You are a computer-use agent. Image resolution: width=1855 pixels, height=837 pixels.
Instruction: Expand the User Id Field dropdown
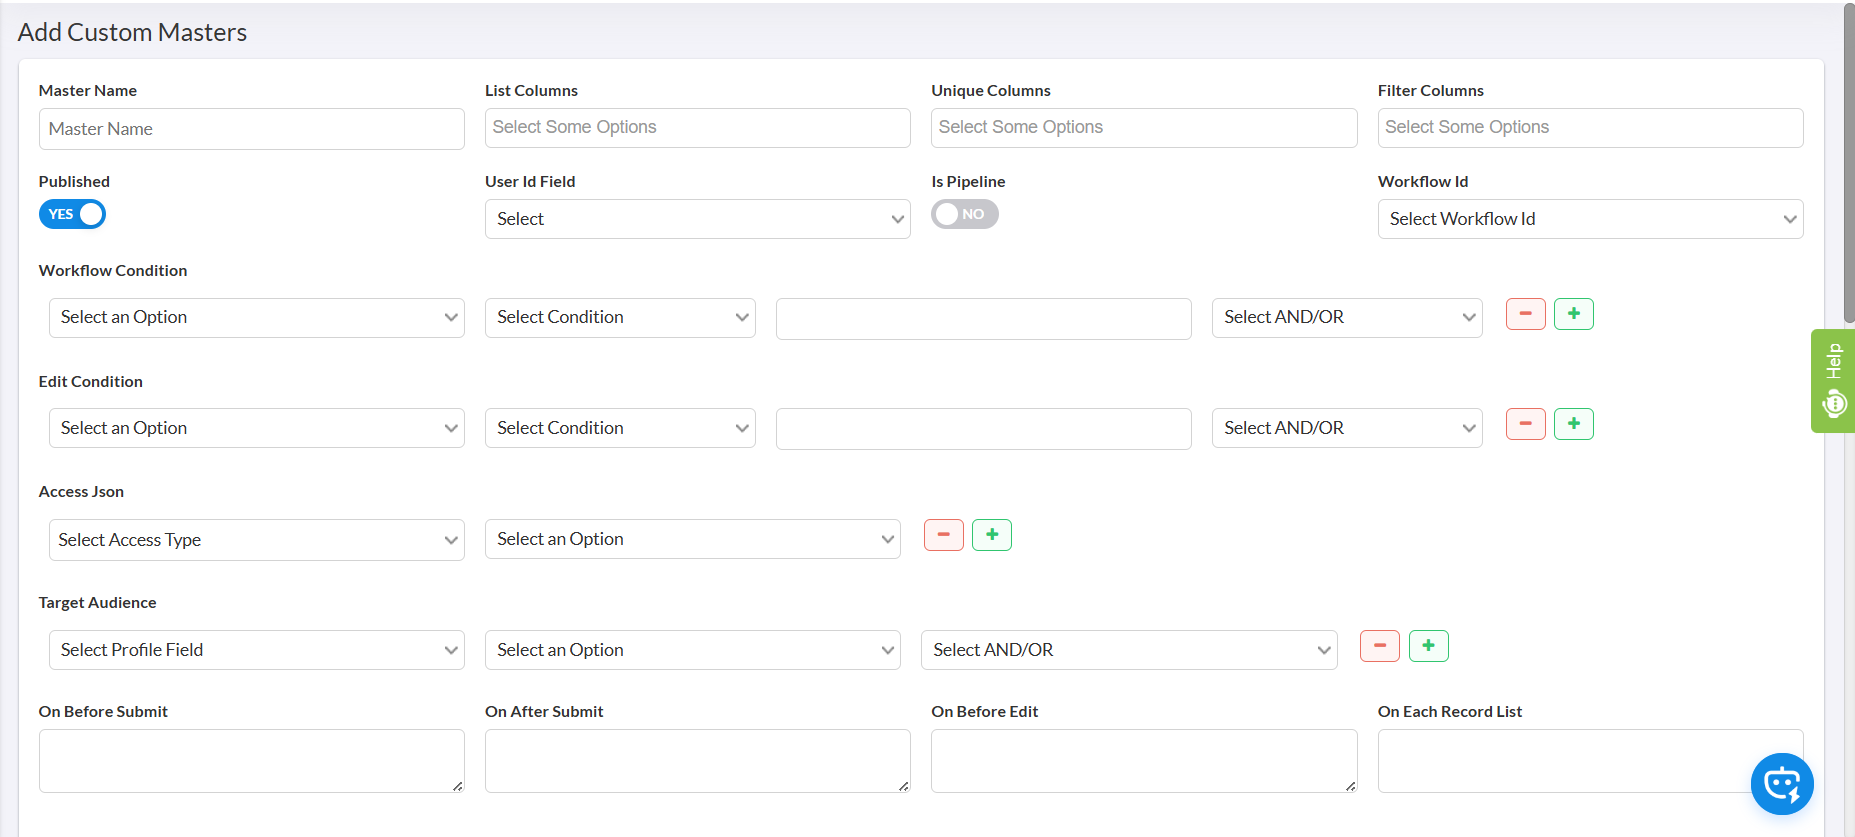coord(697,219)
